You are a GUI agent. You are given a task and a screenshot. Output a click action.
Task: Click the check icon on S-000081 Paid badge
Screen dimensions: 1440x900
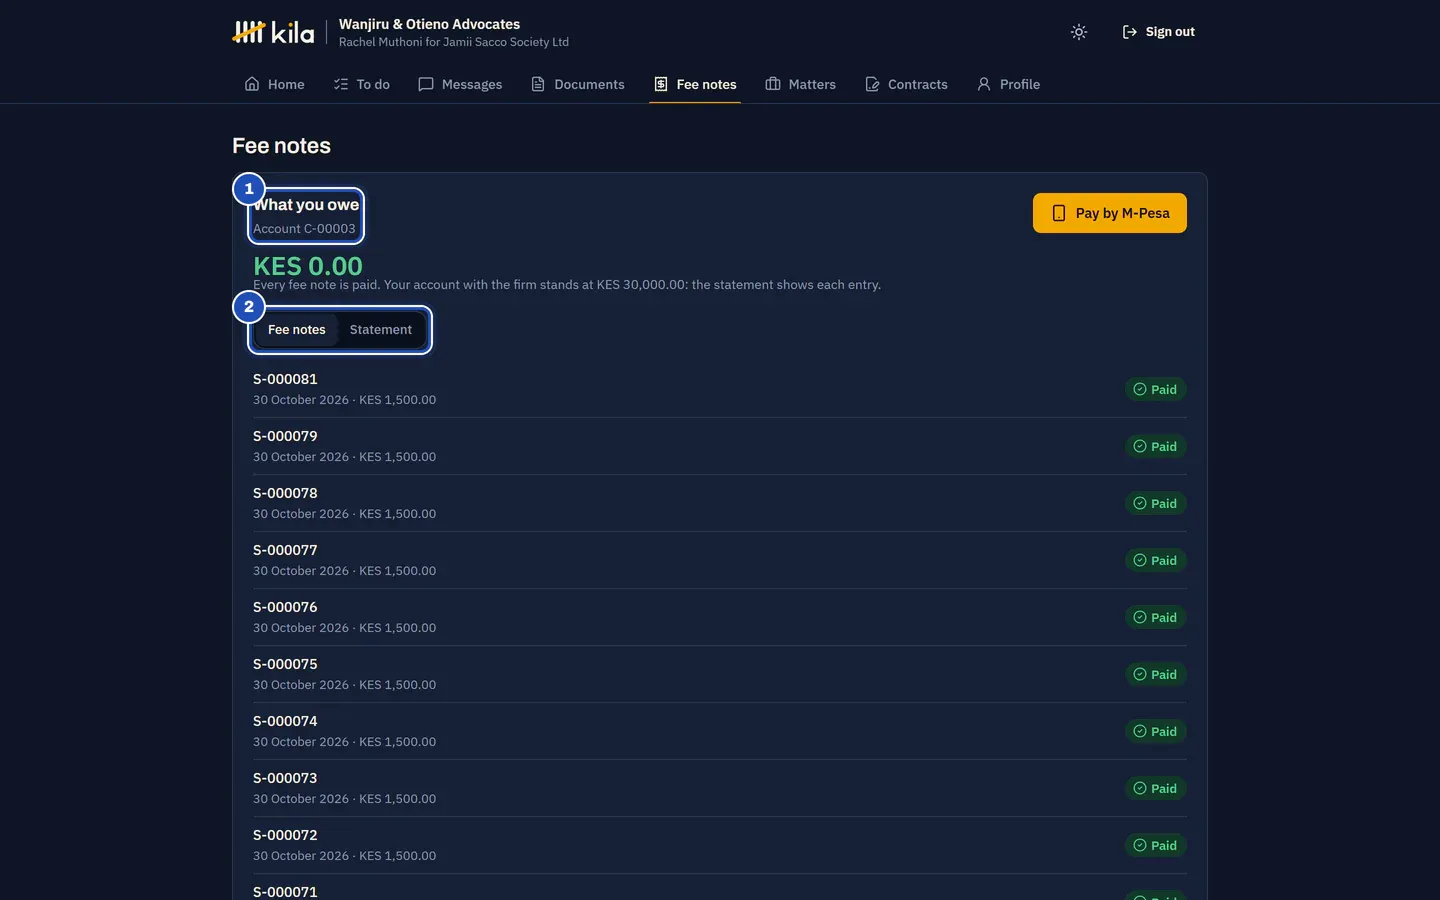pos(1140,389)
